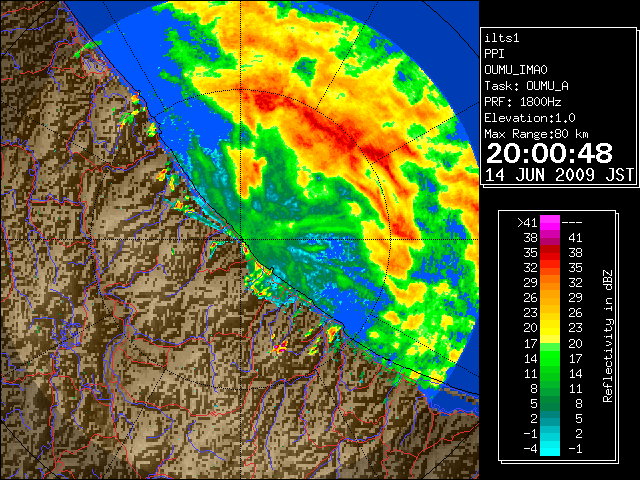Screen dimensions: 640x480
Task: Click the '-4' legend label
Action: coord(530,449)
